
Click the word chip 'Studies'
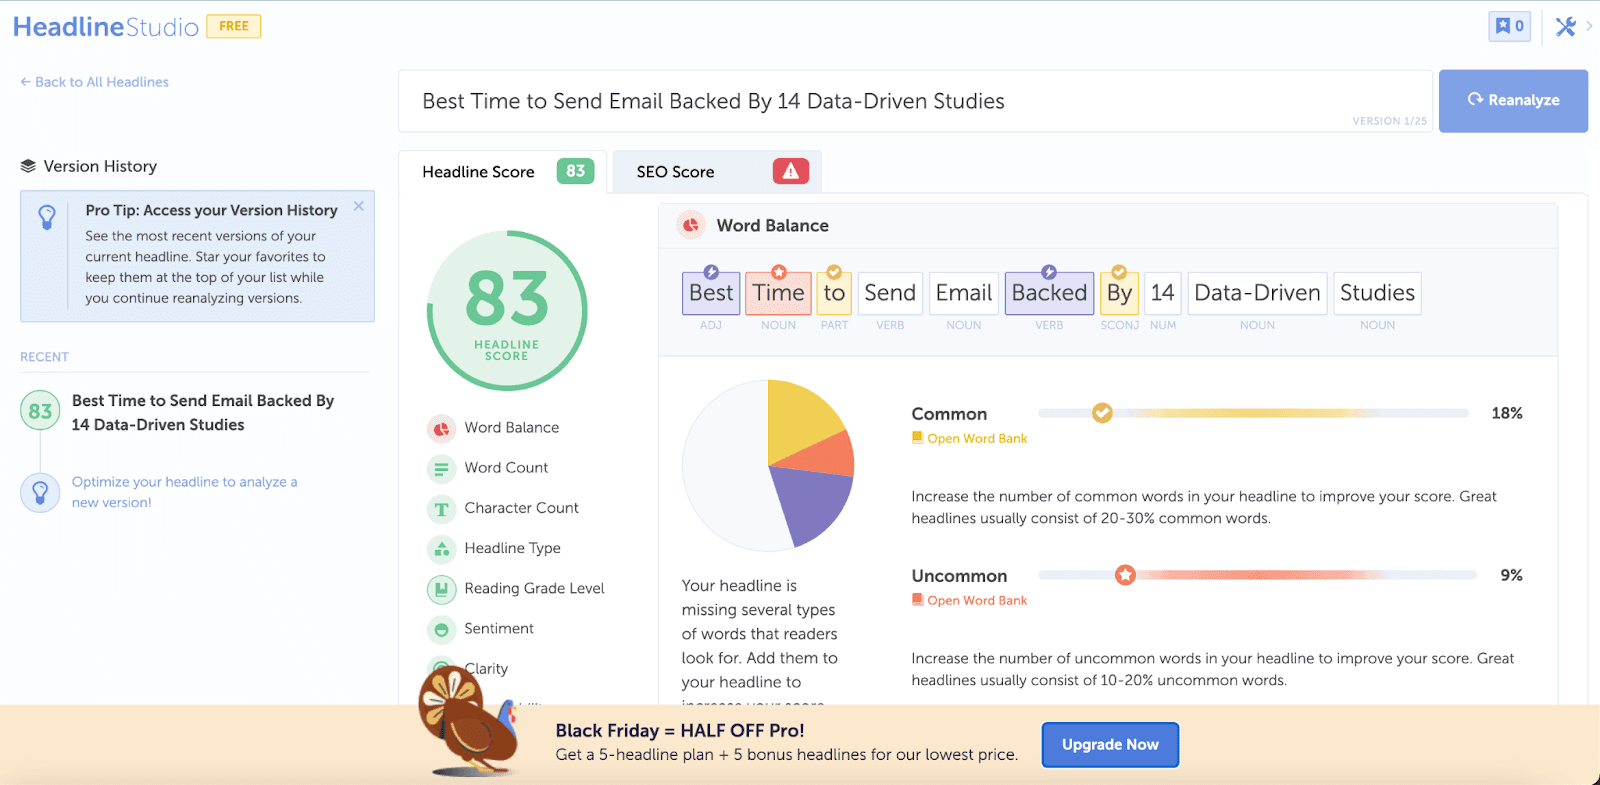point(1377,293)
